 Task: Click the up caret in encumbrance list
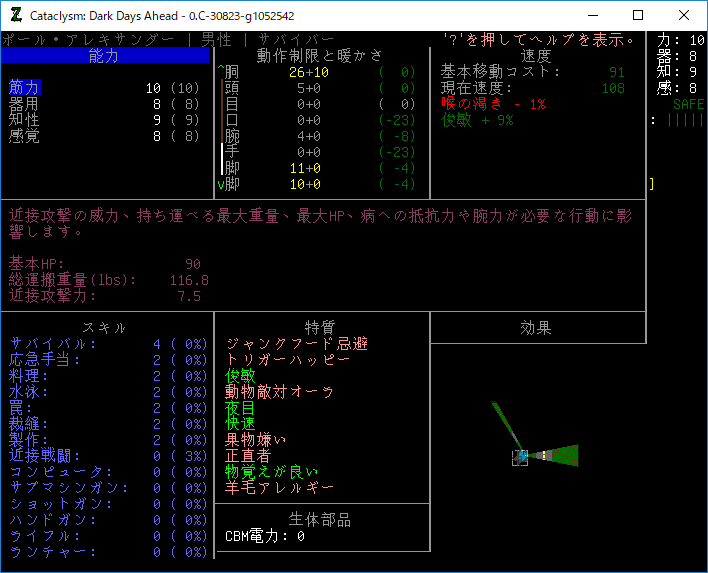click(221, 72)
